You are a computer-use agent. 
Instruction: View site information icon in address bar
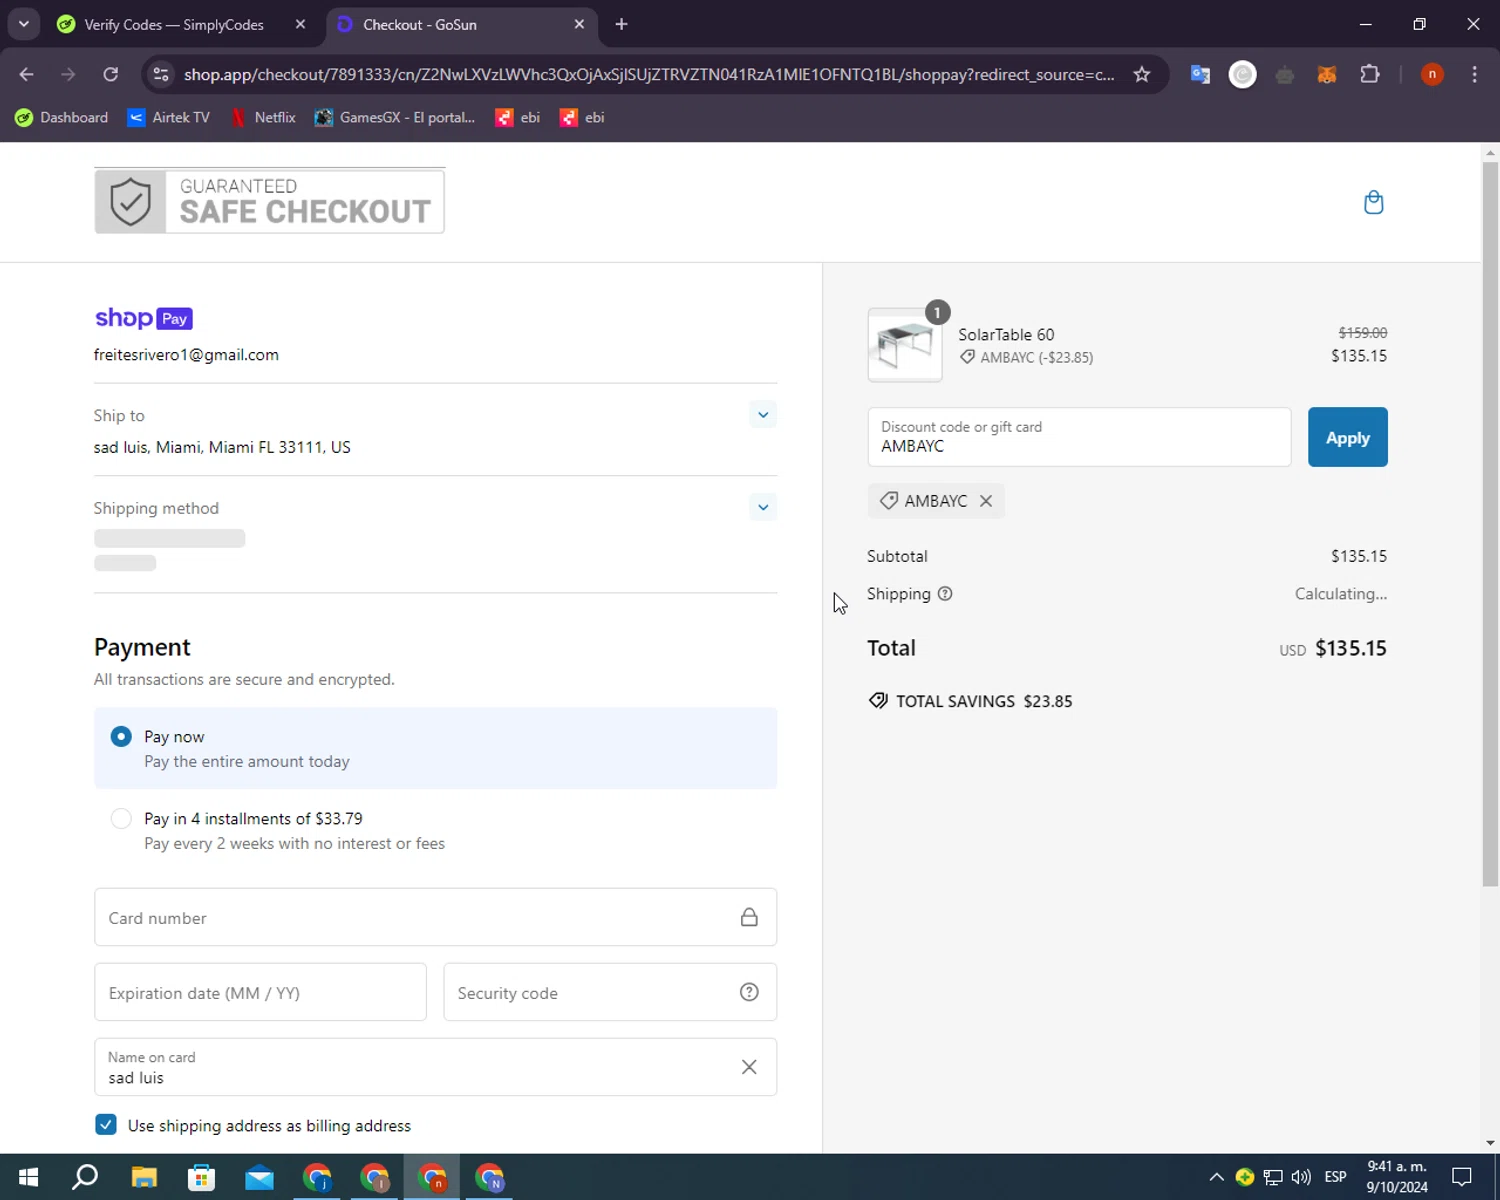point(161,74)
